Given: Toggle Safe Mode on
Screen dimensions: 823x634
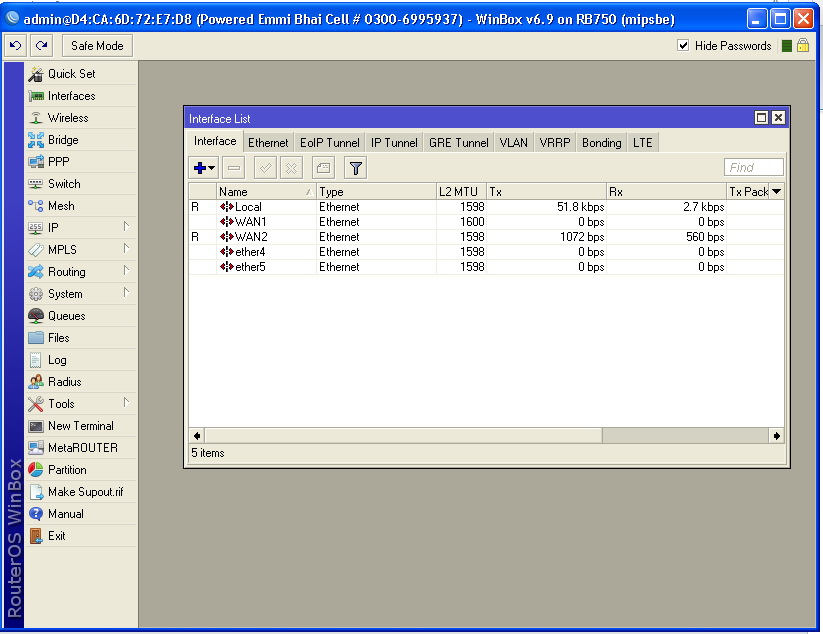Looking at the screenshot, I should pos(96,45).
